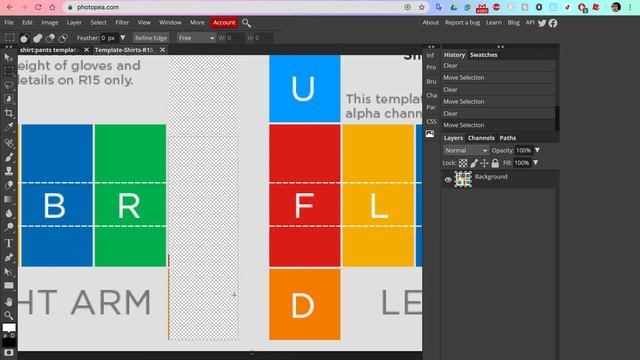
Task: Select the Crop tool
Action: pyautogui.click(x=9, y=113)
